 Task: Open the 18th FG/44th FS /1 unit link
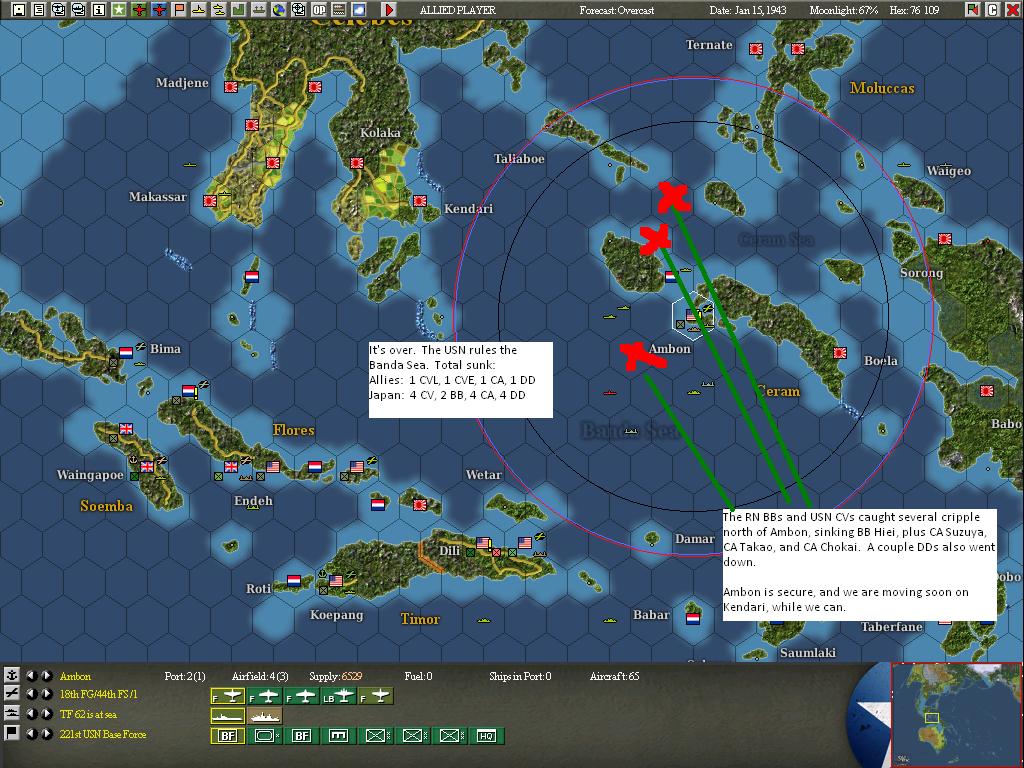[99, 695]
